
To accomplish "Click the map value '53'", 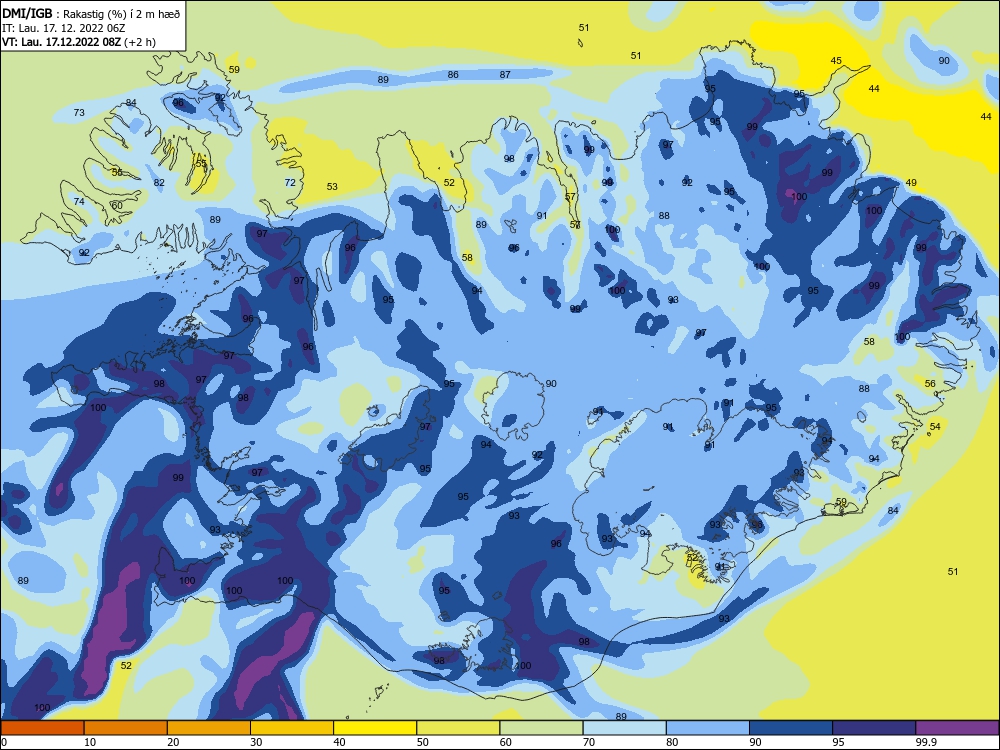I will click(332, 187).
